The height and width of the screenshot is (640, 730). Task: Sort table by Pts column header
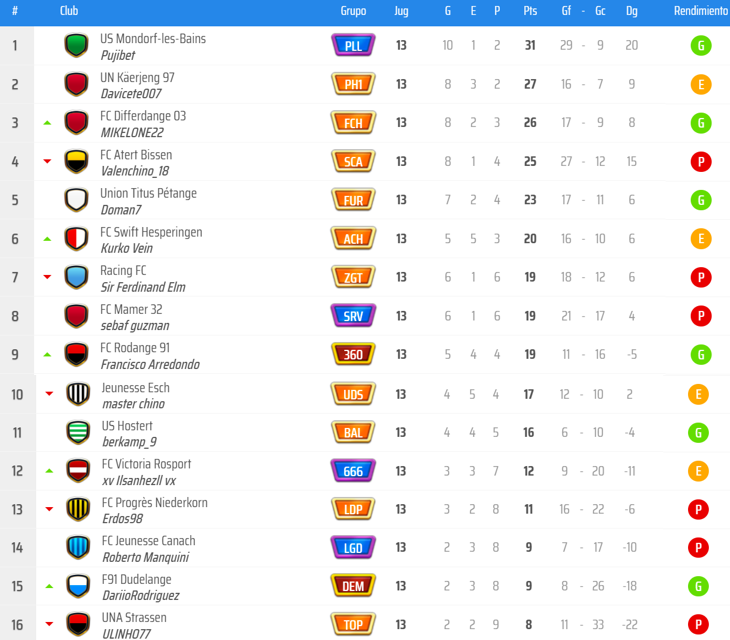[529, 11]
